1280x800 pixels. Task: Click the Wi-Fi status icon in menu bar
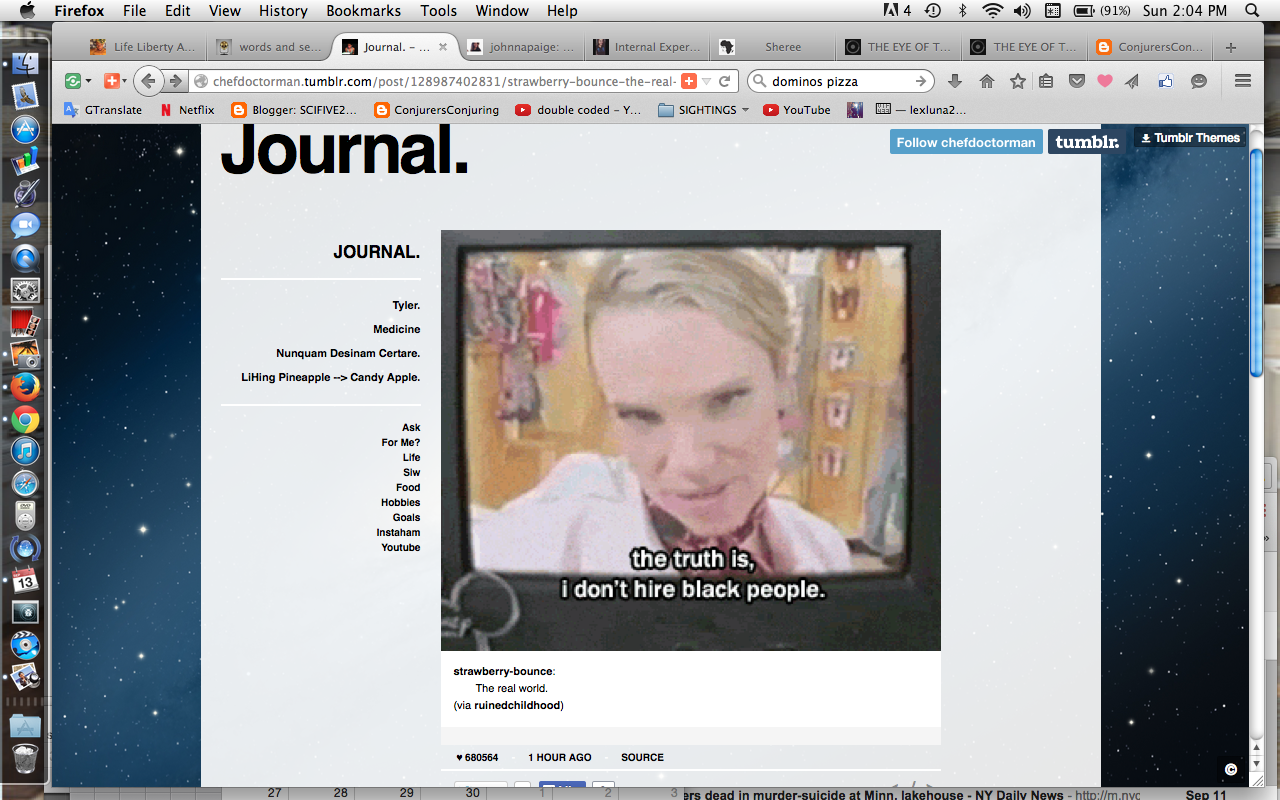[x=992, y=11]
